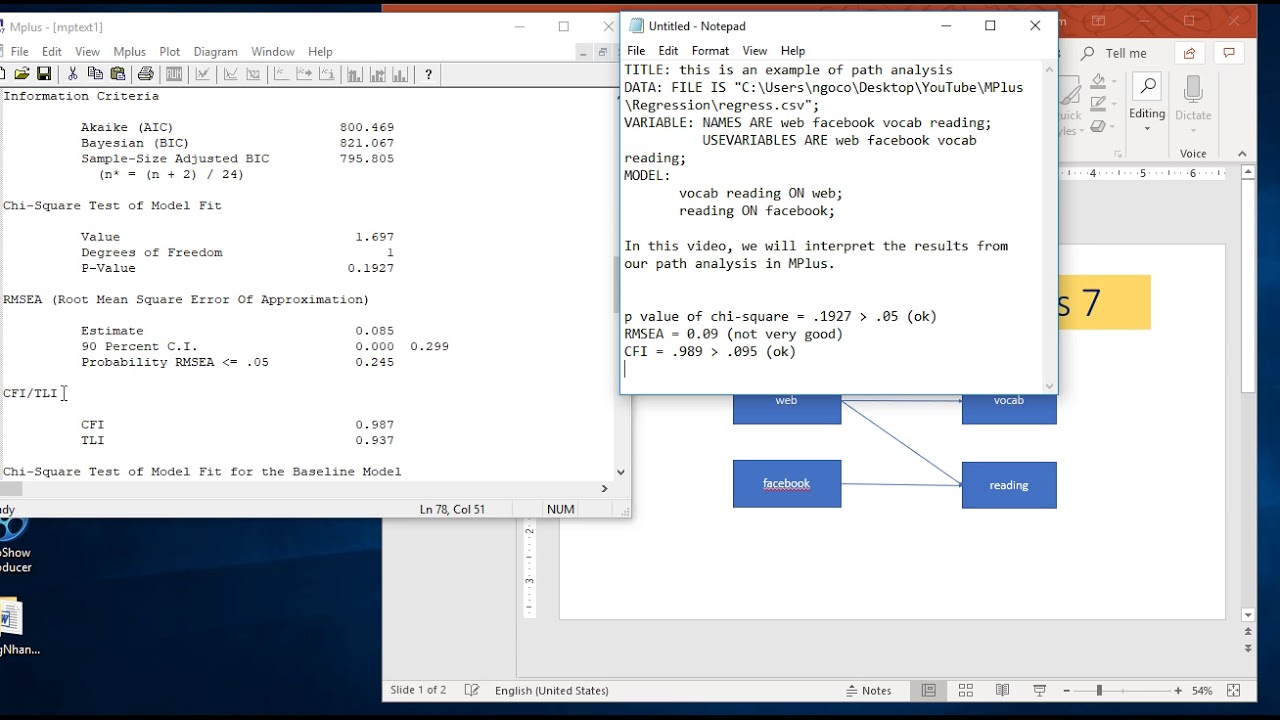
Task: Click P-Value 0.1927 in Mplus output
Action: pyautogui.click(x=371, y=268)
